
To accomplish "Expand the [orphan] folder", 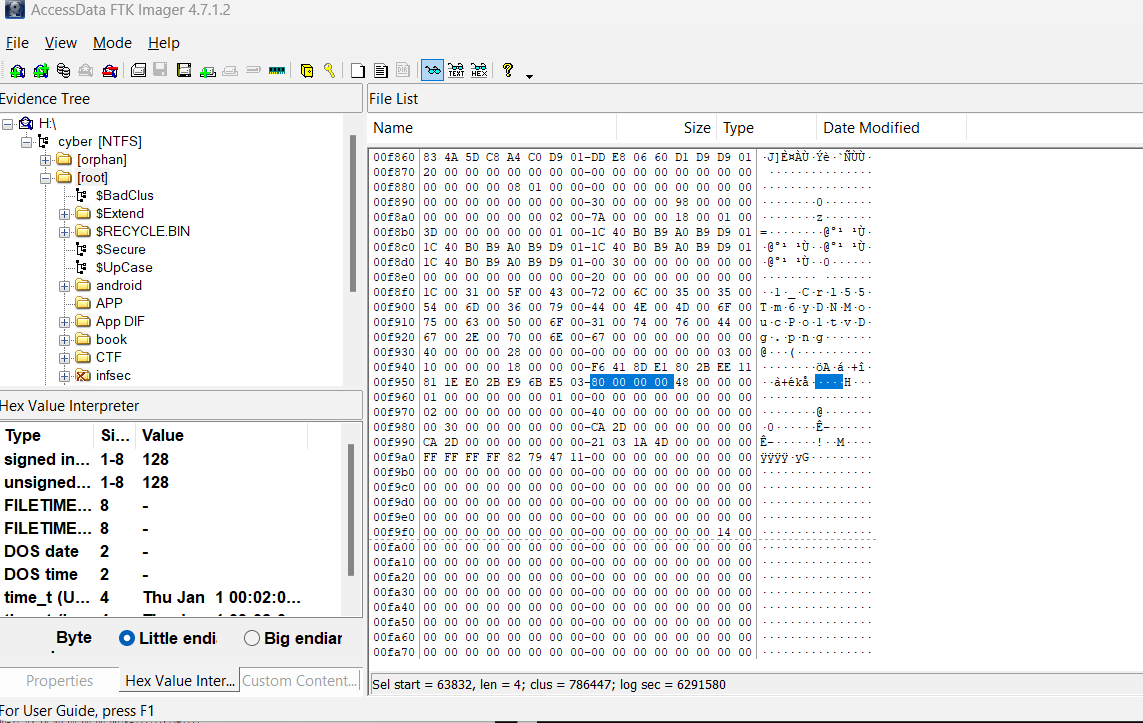I will click(45, 160).
